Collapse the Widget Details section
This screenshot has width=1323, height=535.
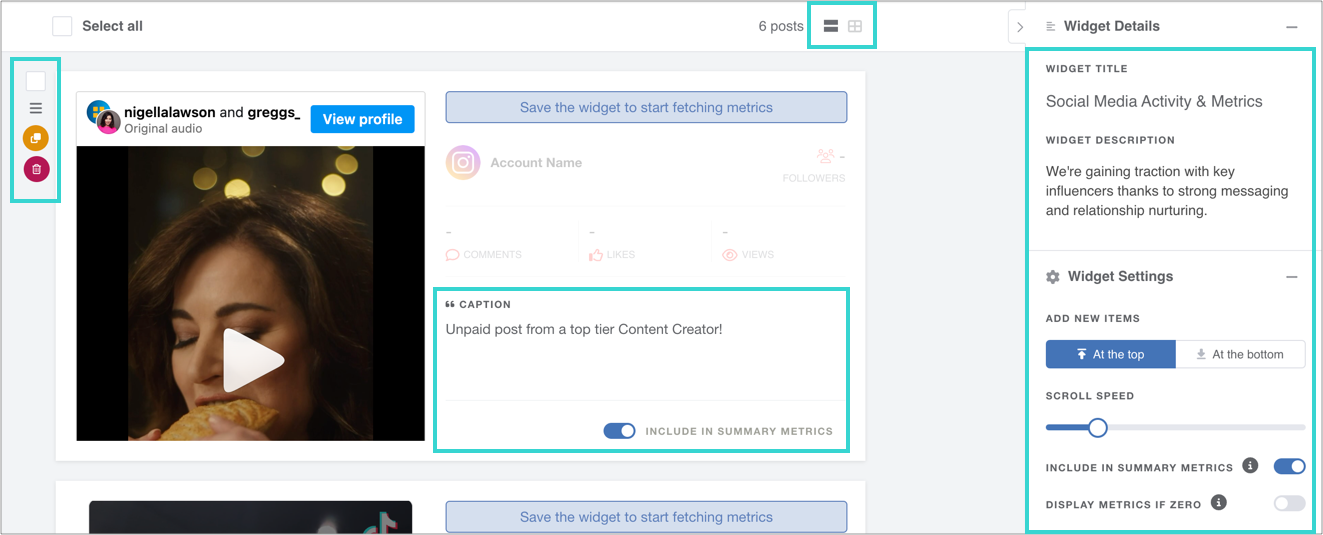tap(1292, 27)
